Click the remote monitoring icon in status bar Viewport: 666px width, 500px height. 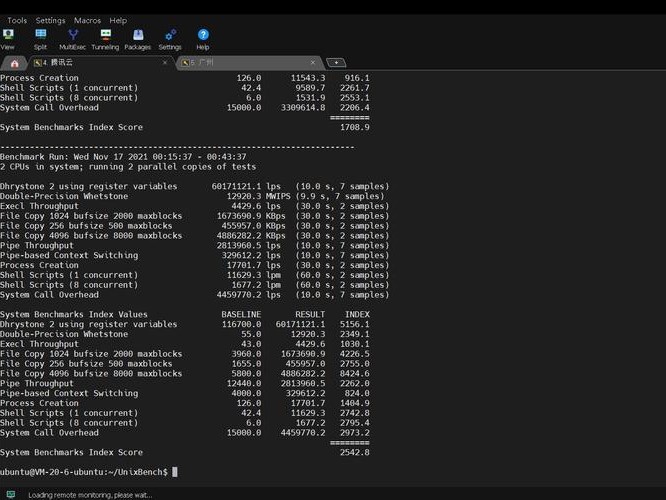(11, 494)
